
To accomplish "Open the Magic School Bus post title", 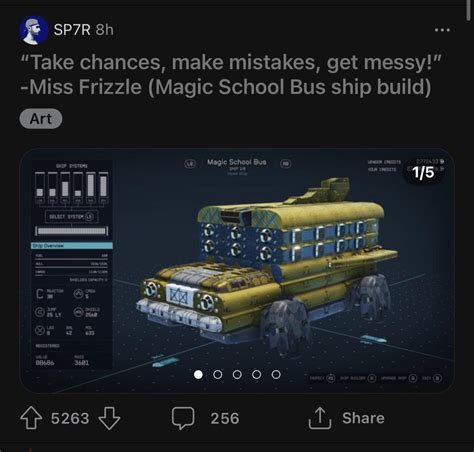I will 231,75.
